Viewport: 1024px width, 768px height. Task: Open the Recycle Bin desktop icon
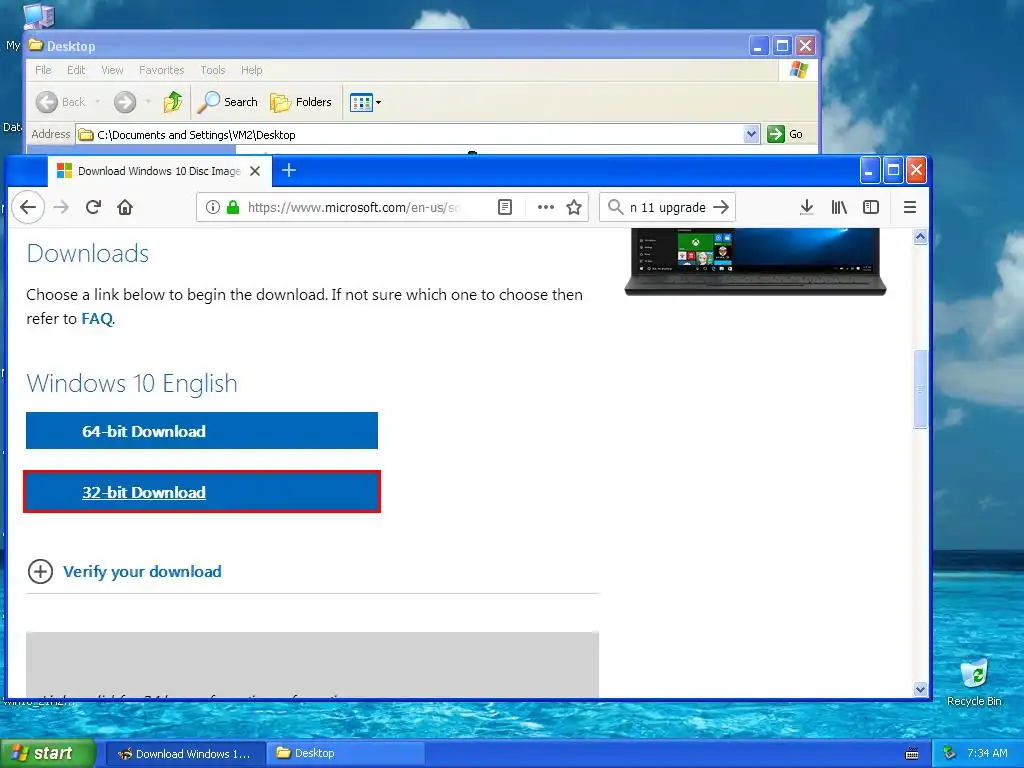pos(974,682)
